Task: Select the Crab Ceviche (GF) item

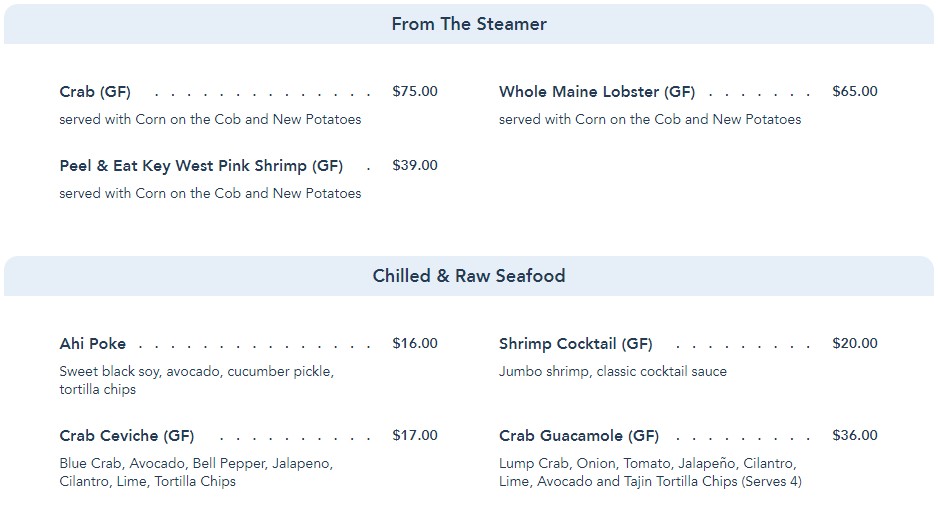Action: [127, 436]
